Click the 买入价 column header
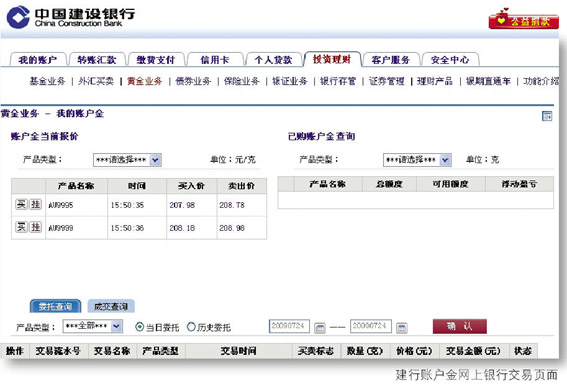Viewport: 567px width, 384px height. pyautogui.click(x=191, y=186)
